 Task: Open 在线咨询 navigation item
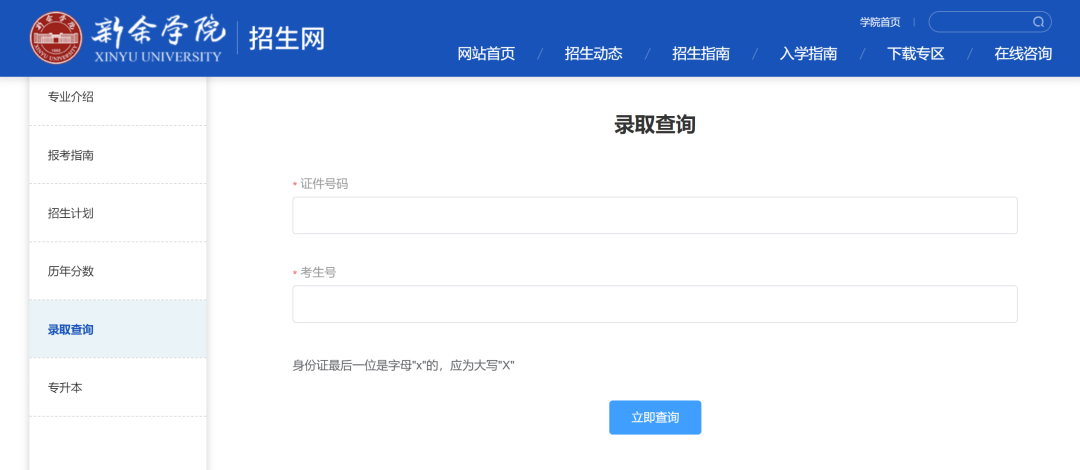point(1024,54)
